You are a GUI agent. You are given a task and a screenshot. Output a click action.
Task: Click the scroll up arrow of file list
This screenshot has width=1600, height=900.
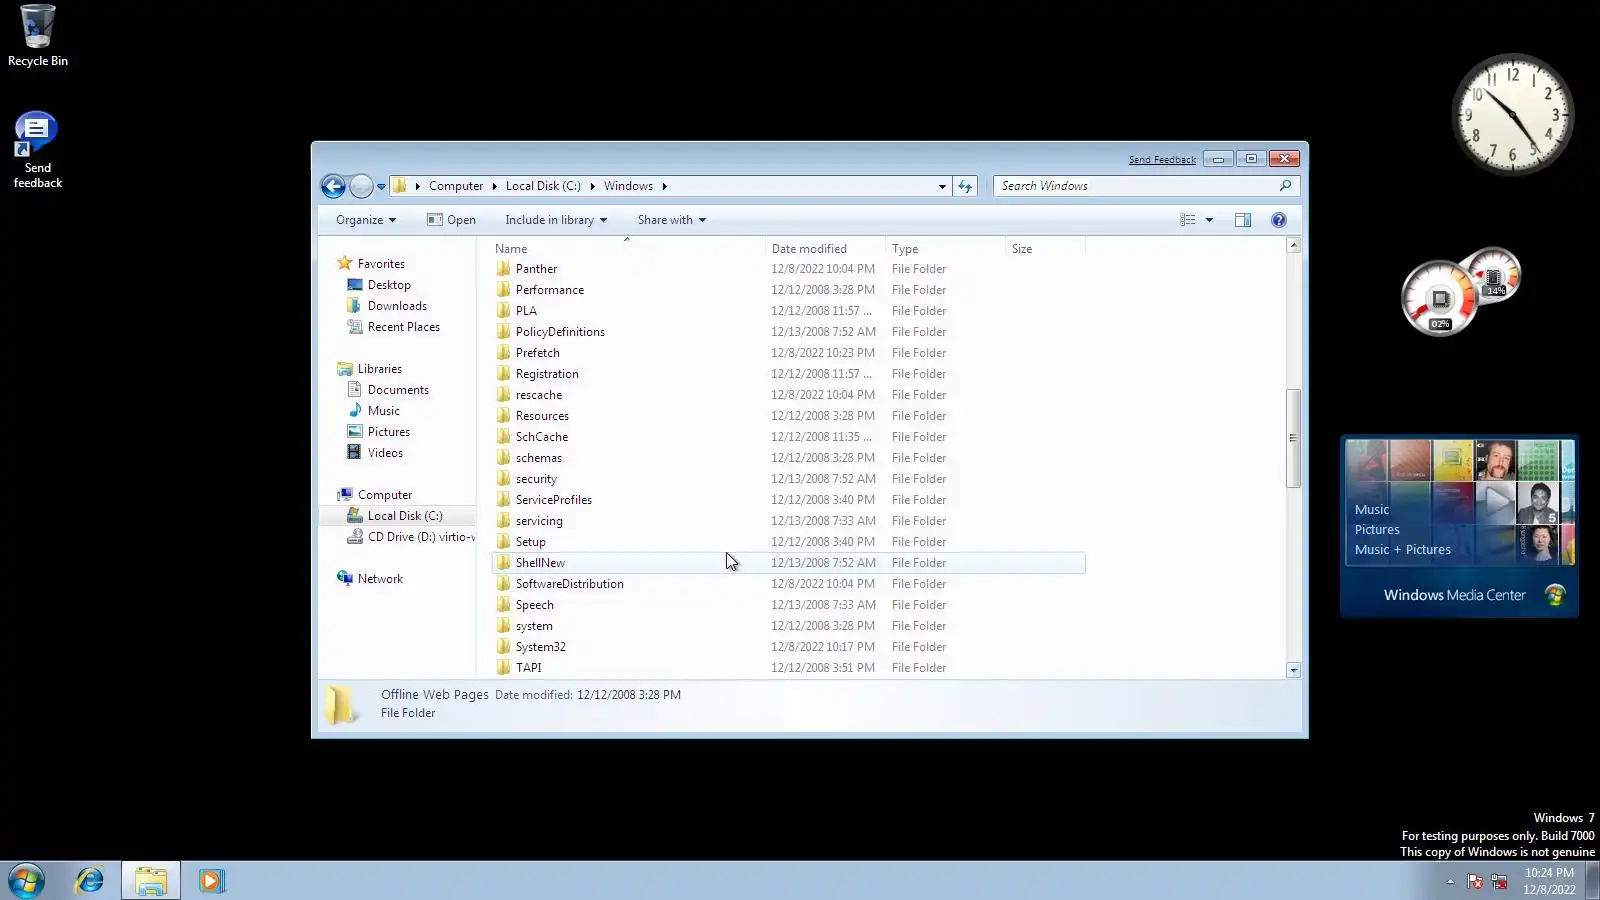(1293, 245)
